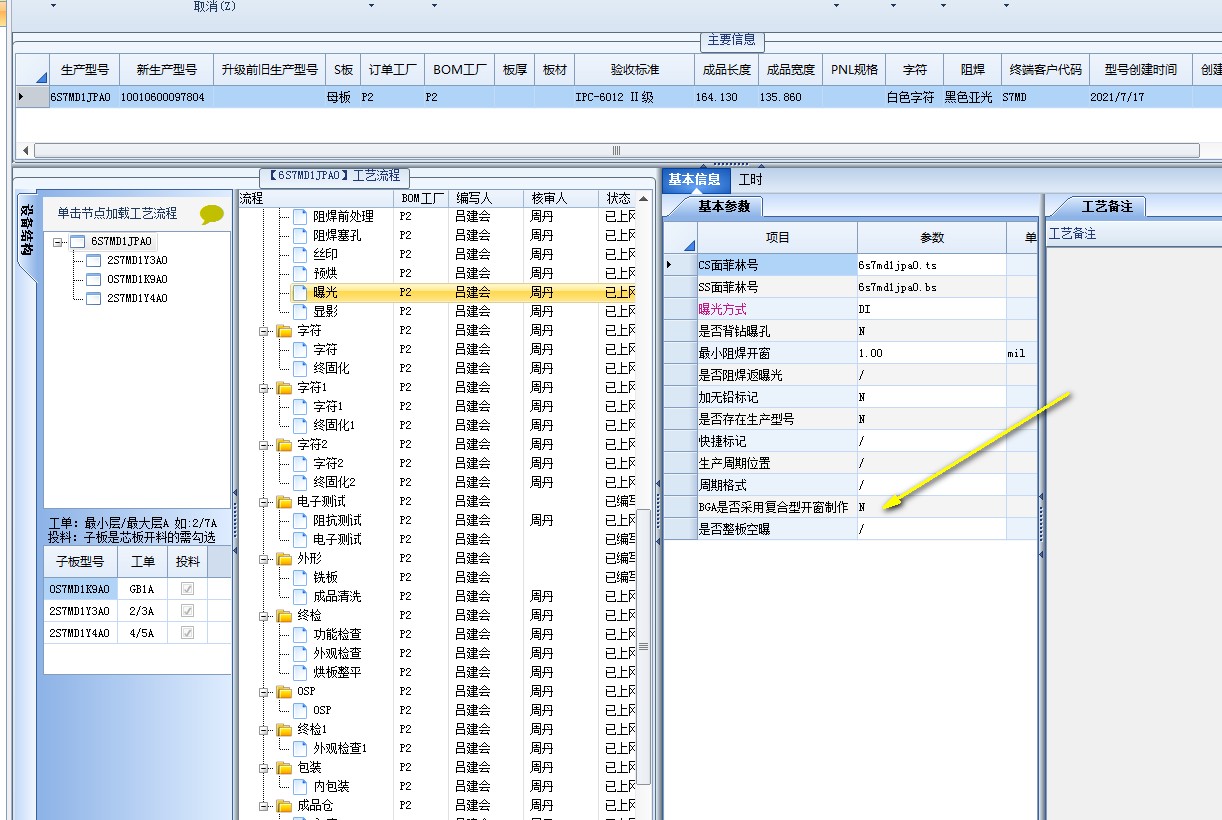Select the vertical 设备结构 side tab
Image resolution: width=1222 pixels, height=820 pixels.
(27, 231)
